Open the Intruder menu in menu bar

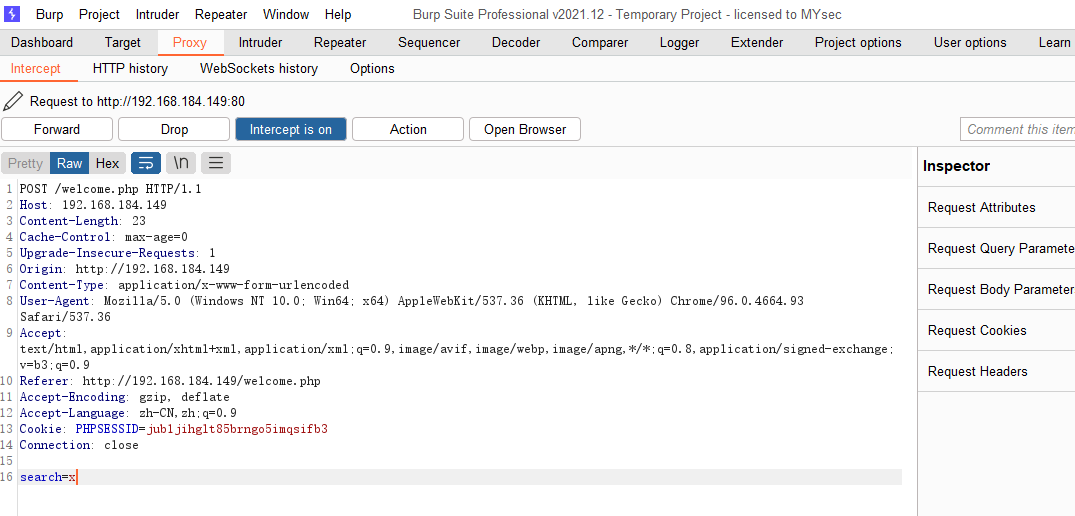(157, 14)
